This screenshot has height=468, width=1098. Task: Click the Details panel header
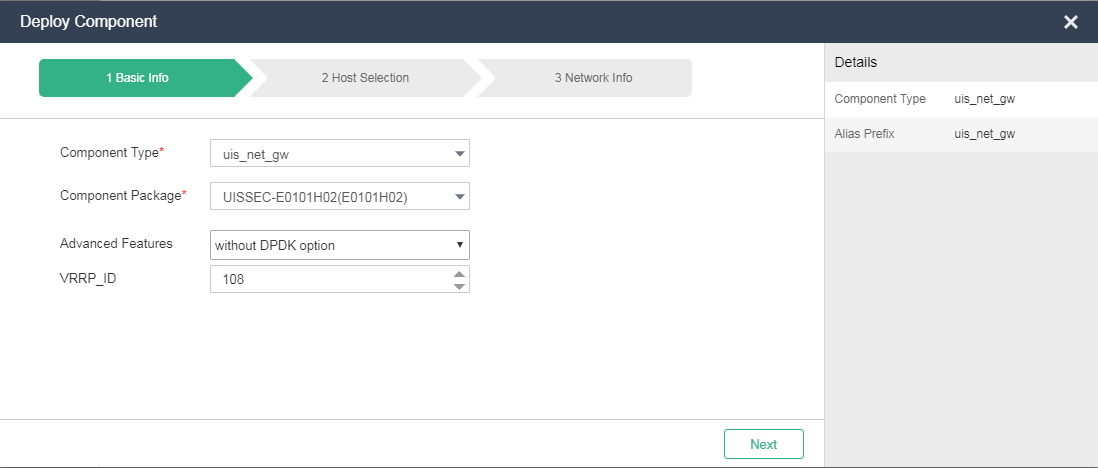tap(960, 62)
